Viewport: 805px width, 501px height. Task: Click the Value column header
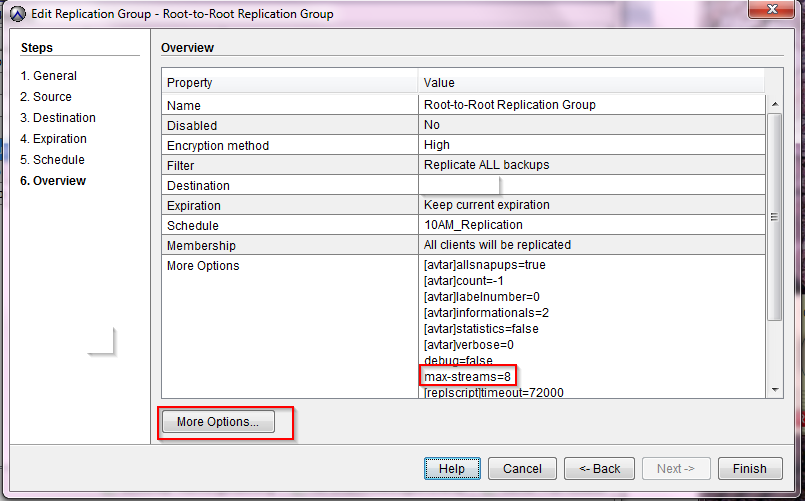[592, 83]
